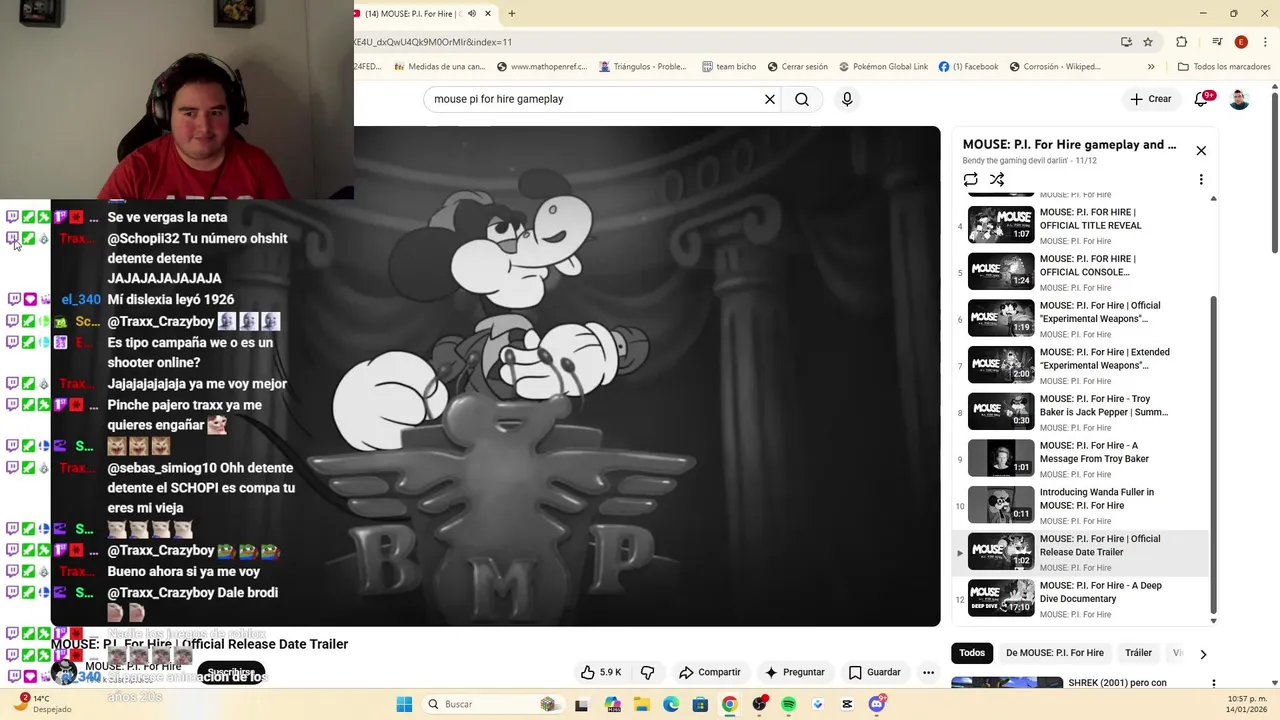Open CapCut from the taskbar
The width and height of the screenshot is (1280, 720).
coord(847,704)
